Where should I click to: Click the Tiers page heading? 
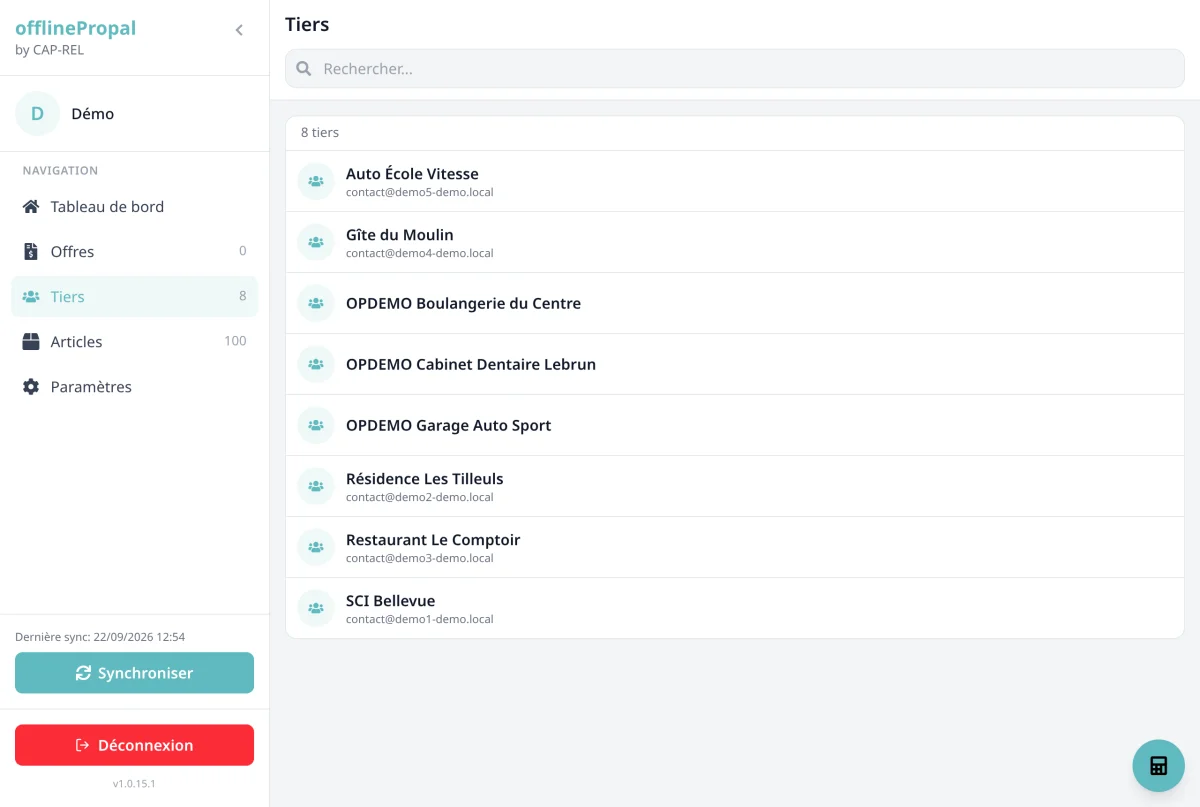pos(307,25)
